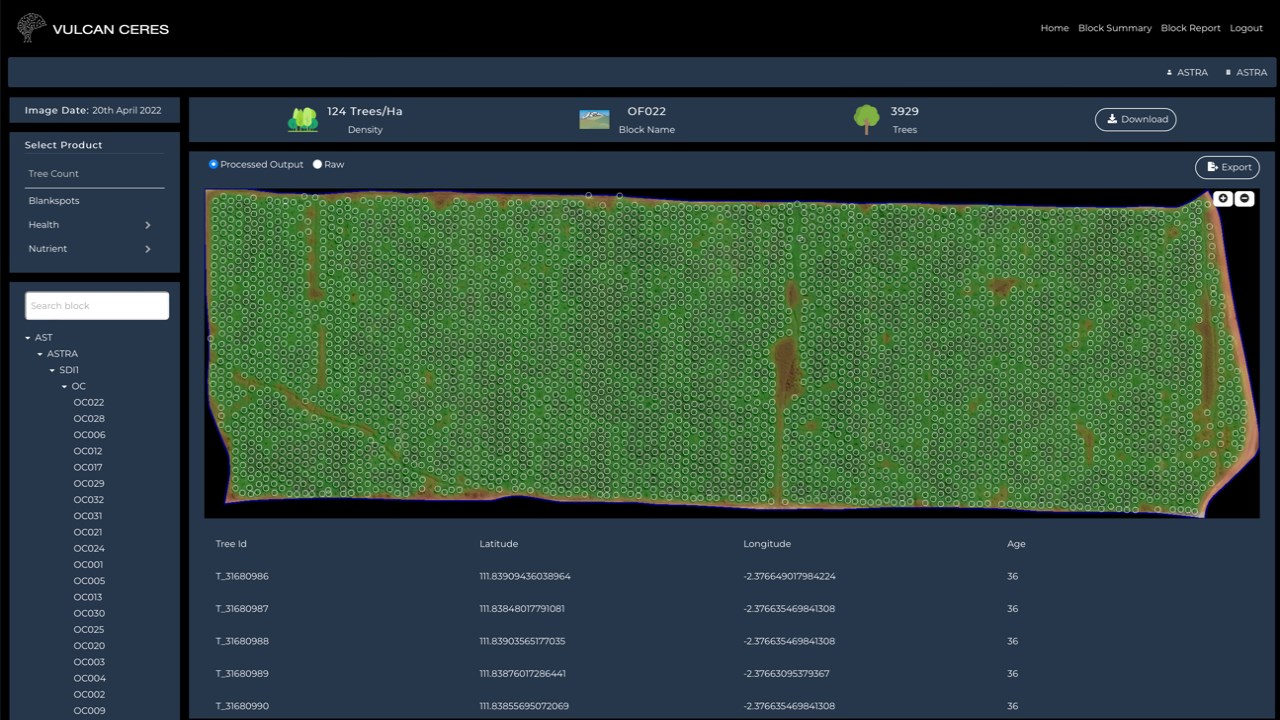Collapse the SDI1 tree node
The width and height of the screenshot is (1280, 720).
click(x=52, y=370)
